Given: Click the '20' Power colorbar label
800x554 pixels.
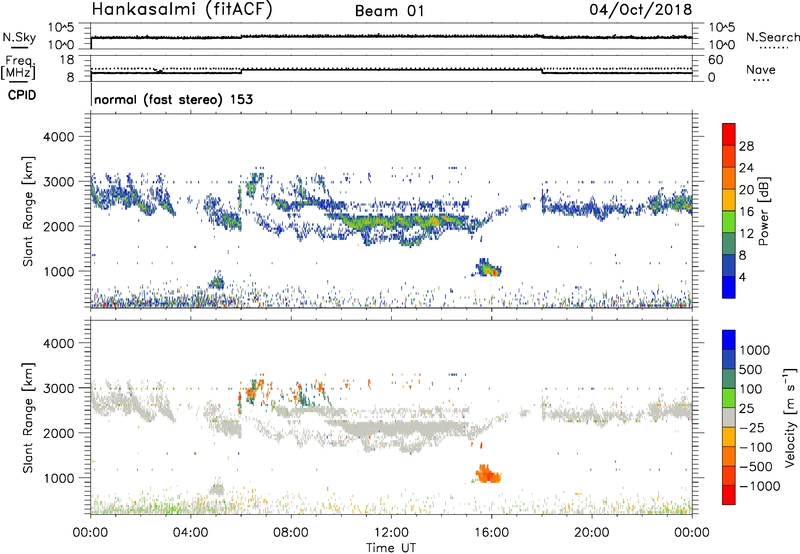Looking at the screenshot, I should point(746,190).
